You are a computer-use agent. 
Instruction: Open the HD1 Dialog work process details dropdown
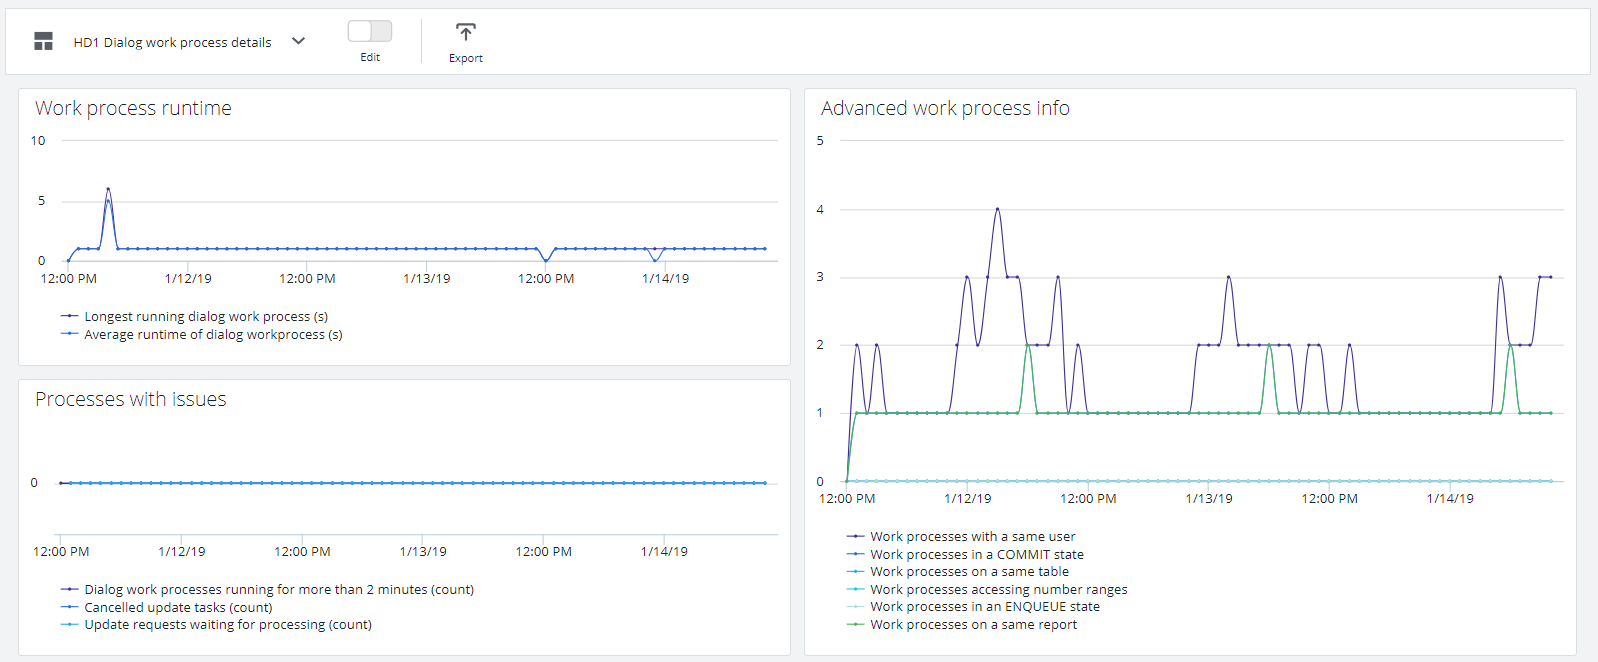298,41
